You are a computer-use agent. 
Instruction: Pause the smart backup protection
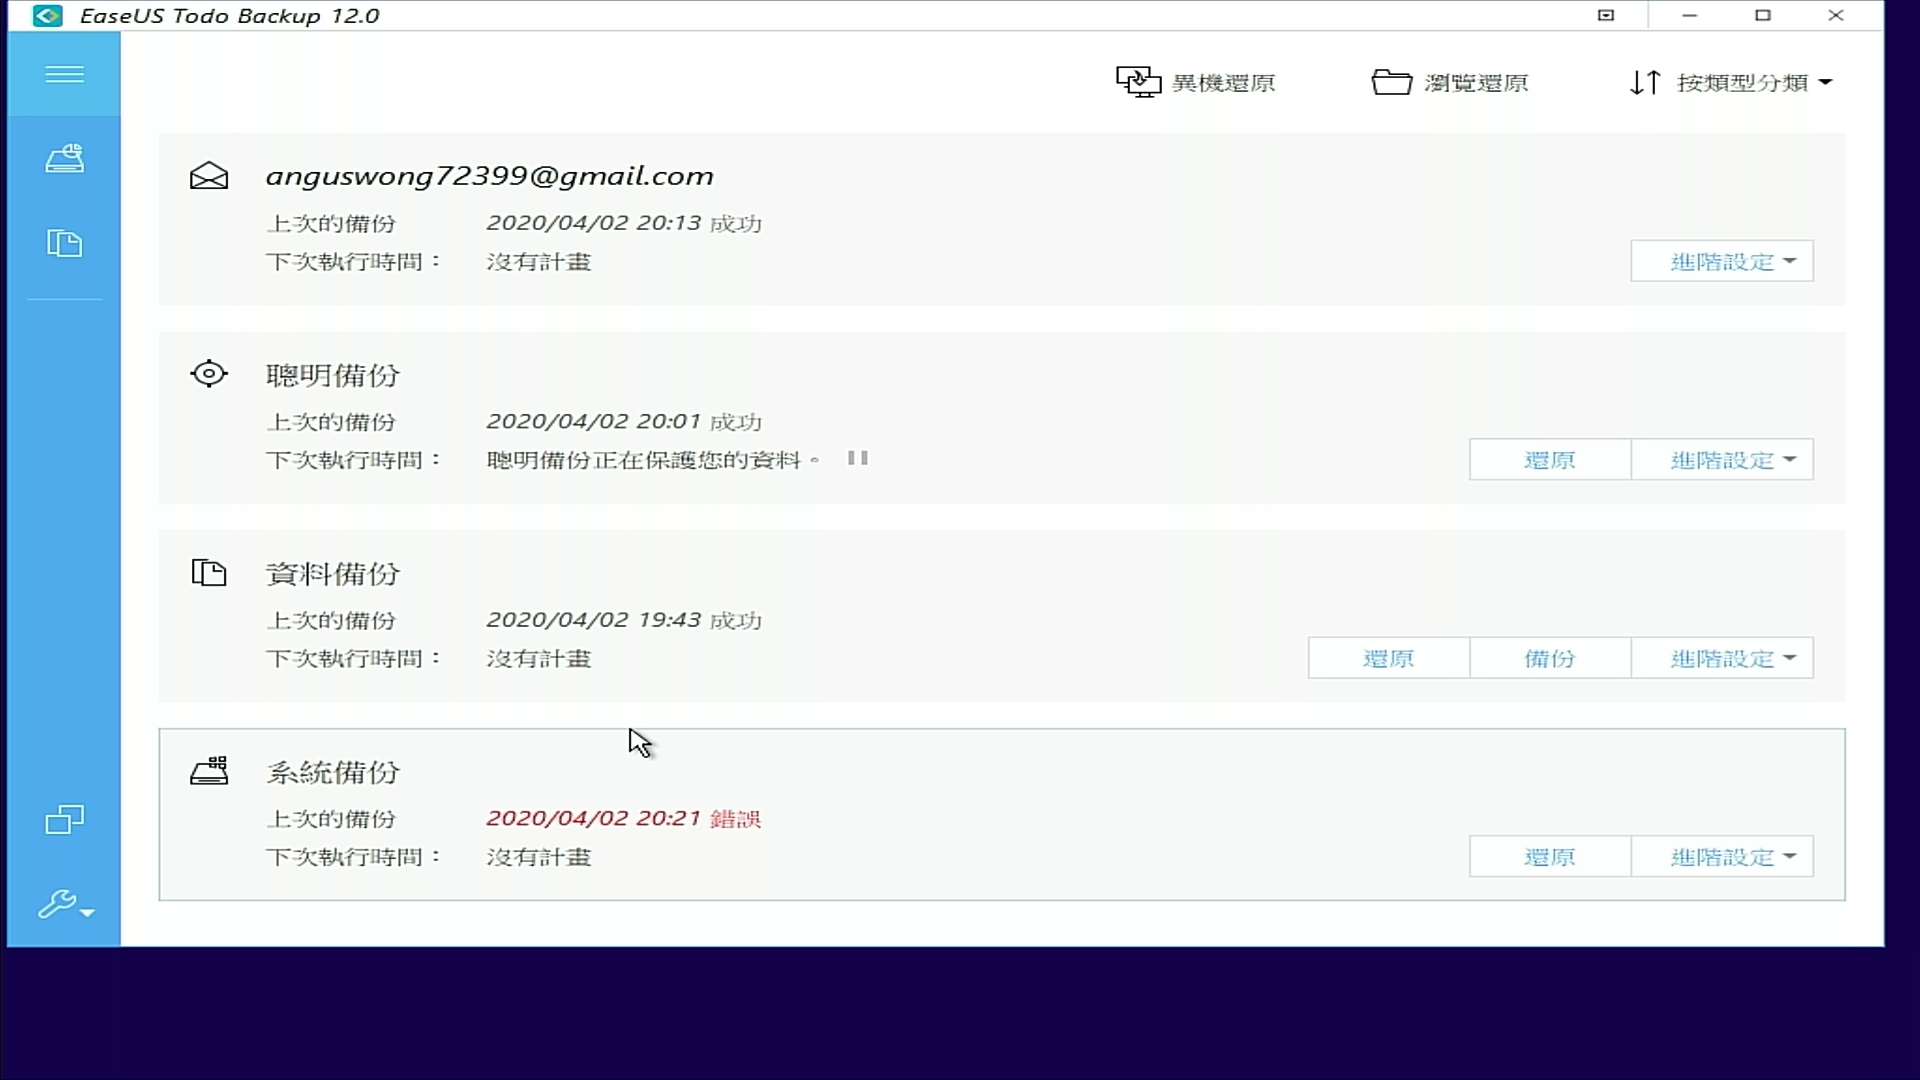coord(857,458)
